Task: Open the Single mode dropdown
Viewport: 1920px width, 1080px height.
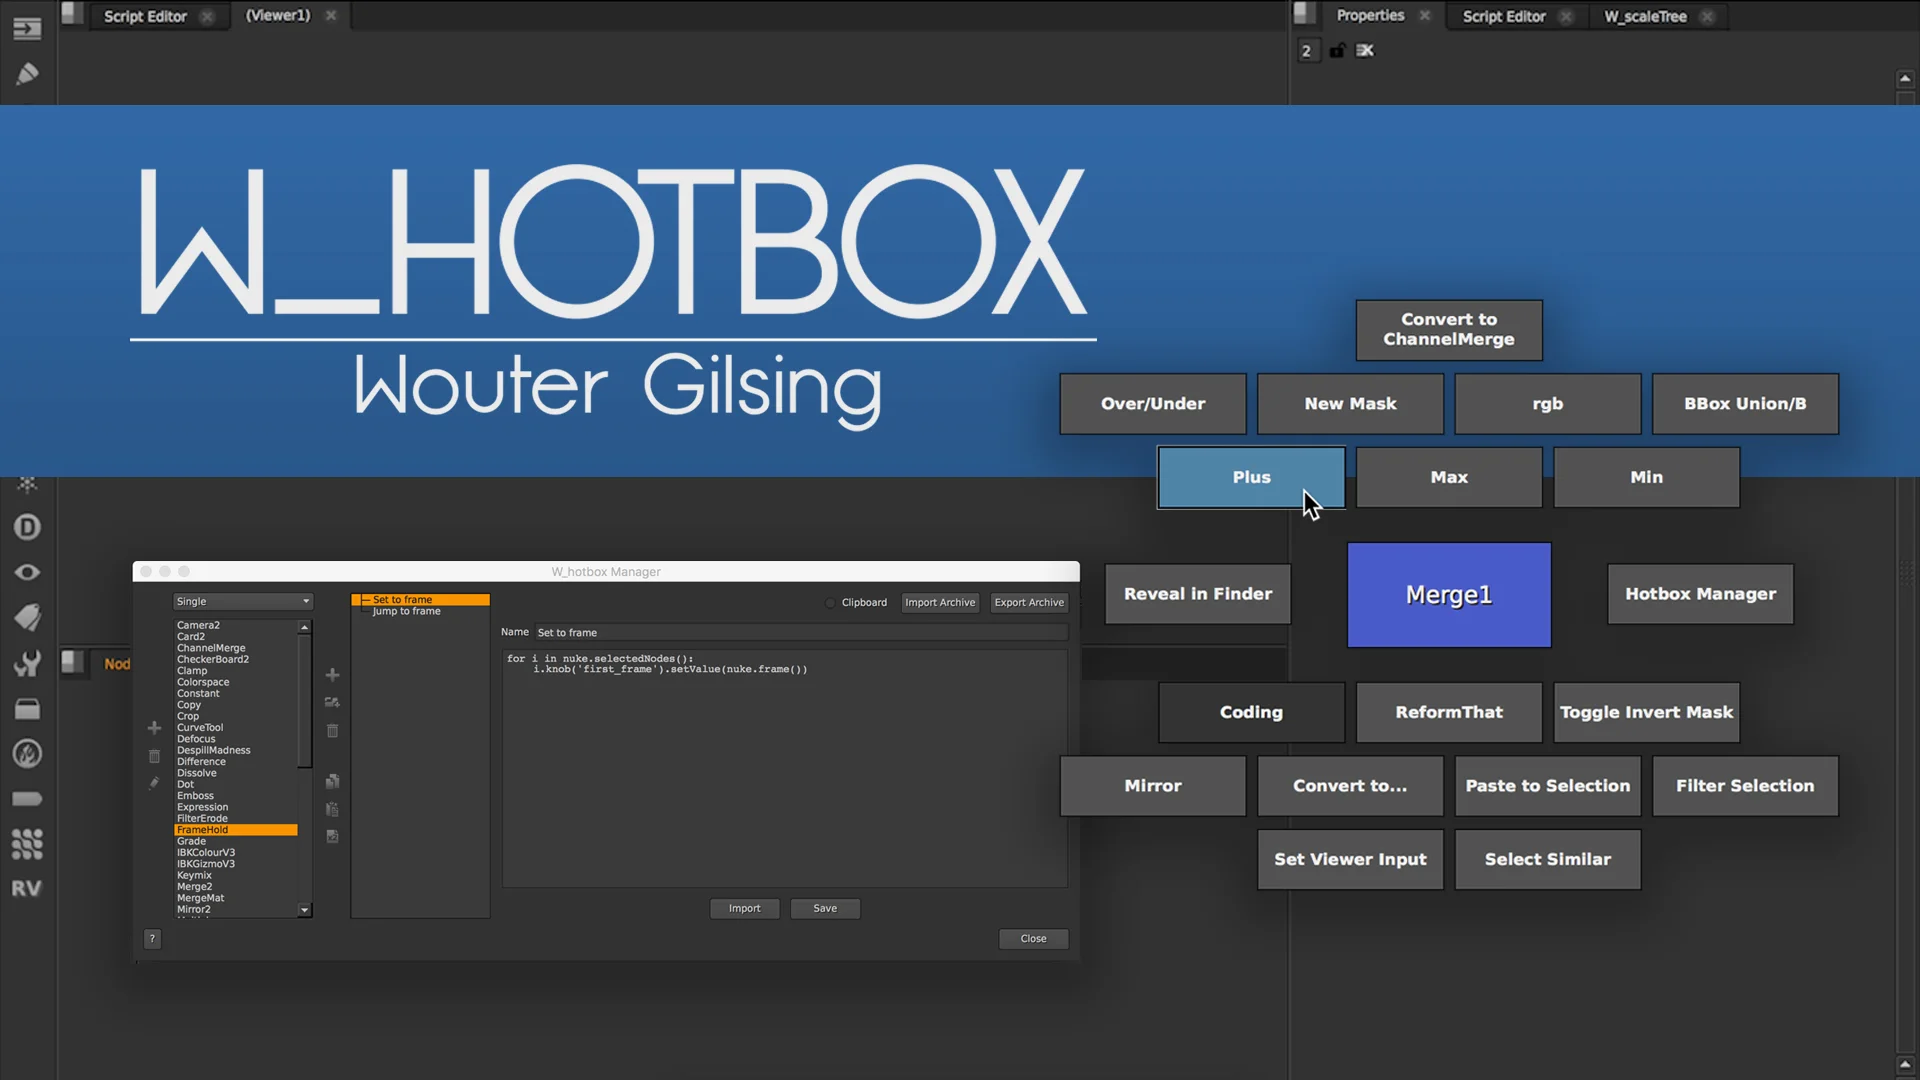Action: pos(243,601)
